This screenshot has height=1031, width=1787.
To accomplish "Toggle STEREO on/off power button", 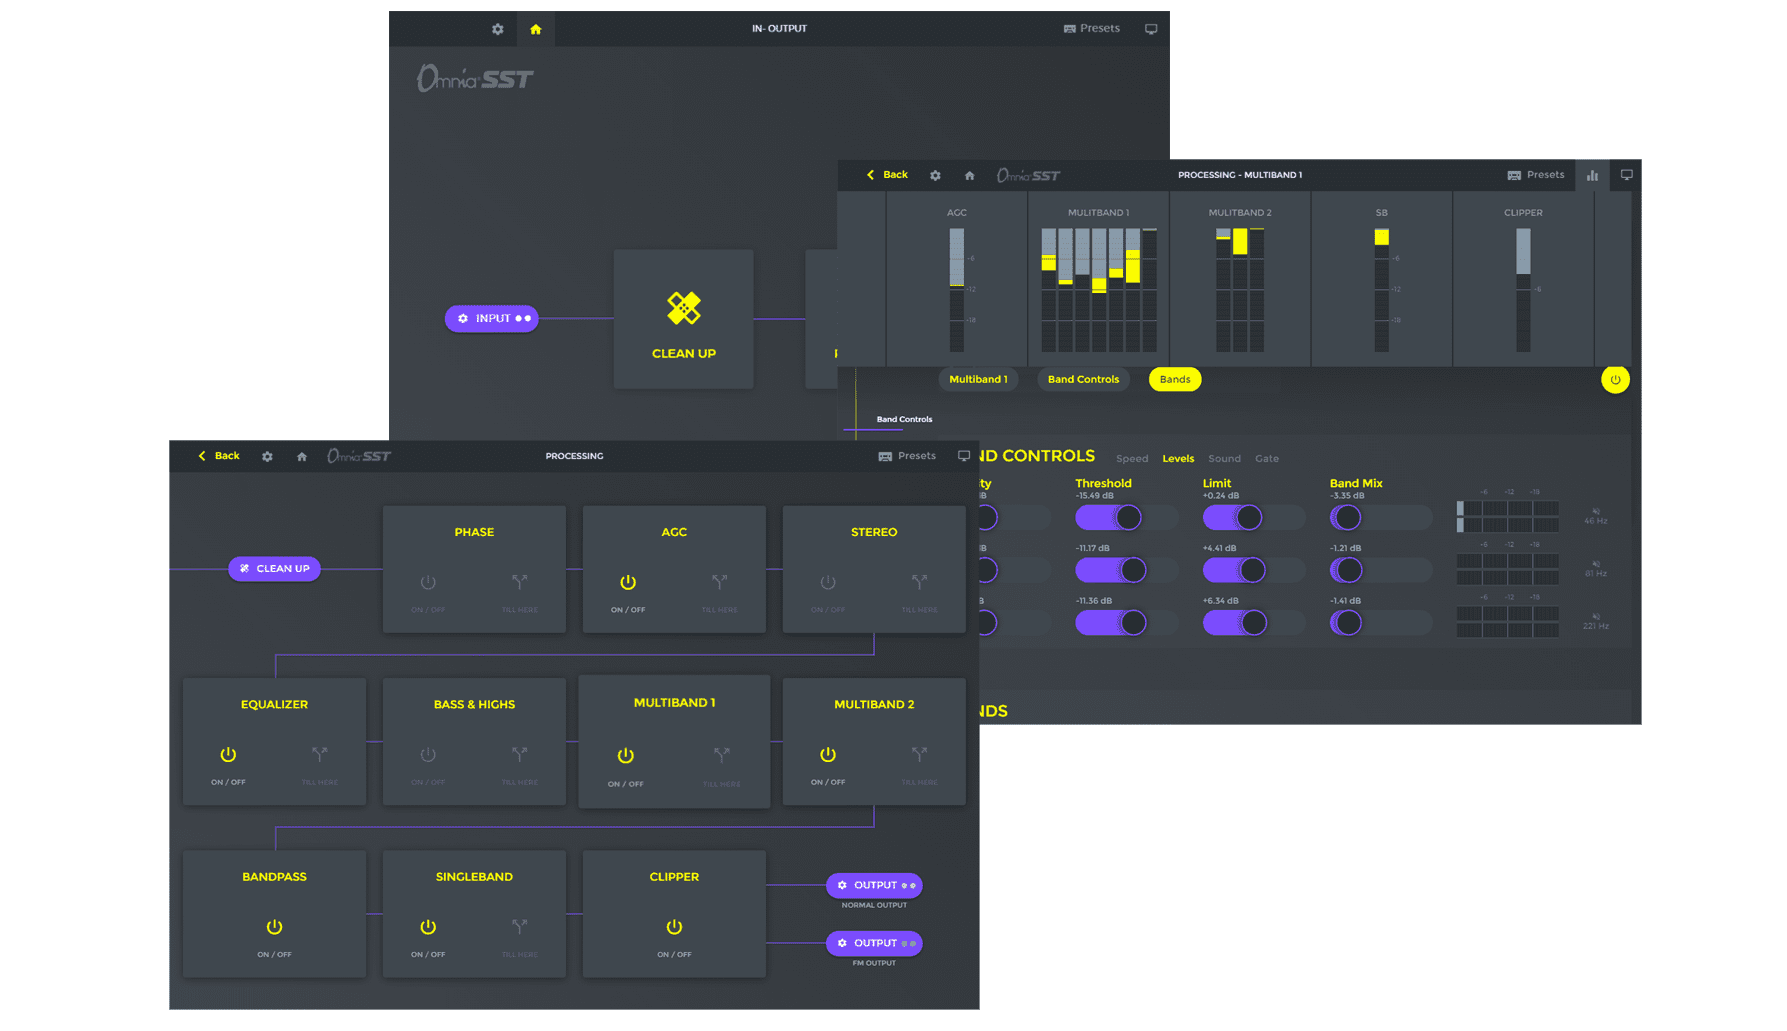I will pos(828,582).
